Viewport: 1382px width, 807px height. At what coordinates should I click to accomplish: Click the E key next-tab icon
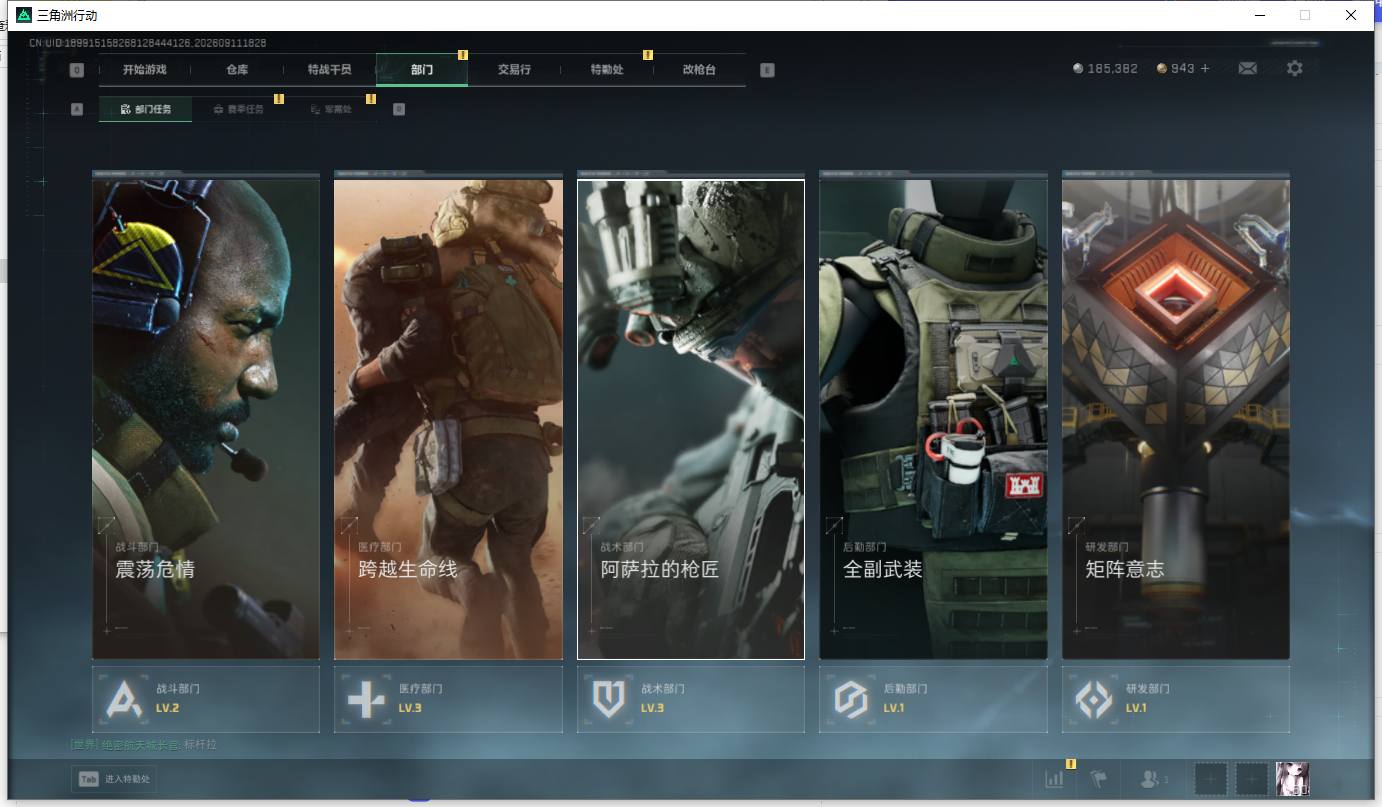tap(767, 70)
